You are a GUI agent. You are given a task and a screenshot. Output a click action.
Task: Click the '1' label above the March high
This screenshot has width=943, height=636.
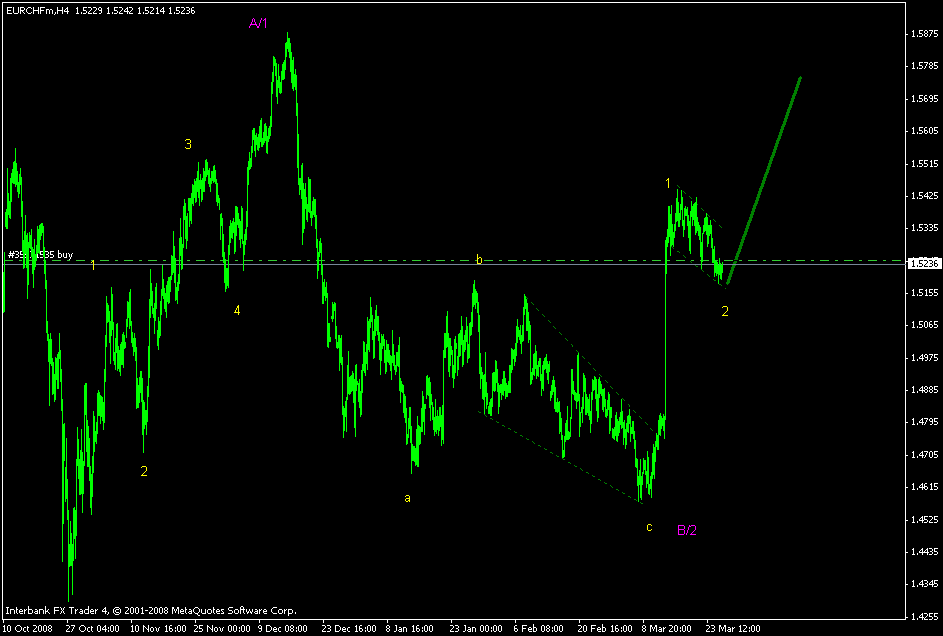click(670, 182)
